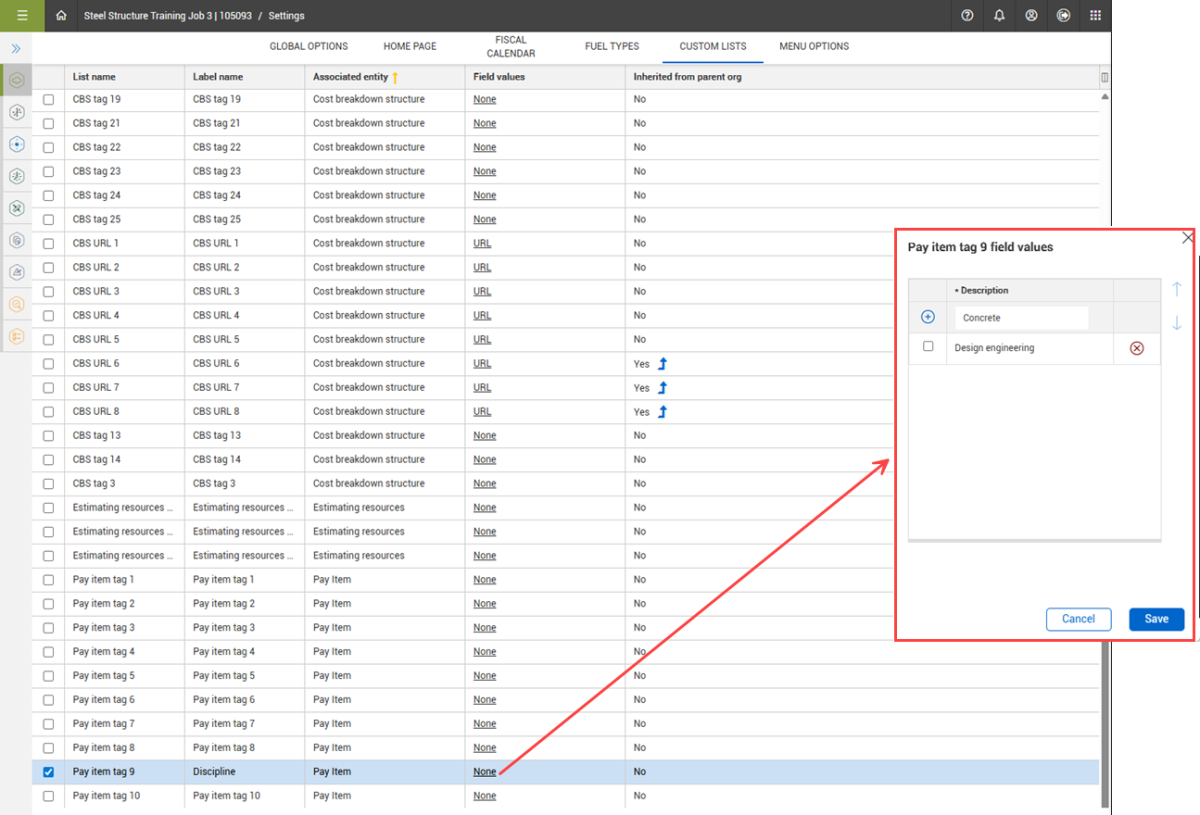Image resolution: width=1200 pixels, height=815 pixels.
Task: Delete the Design engineering value
Action: pos(1136,348)
